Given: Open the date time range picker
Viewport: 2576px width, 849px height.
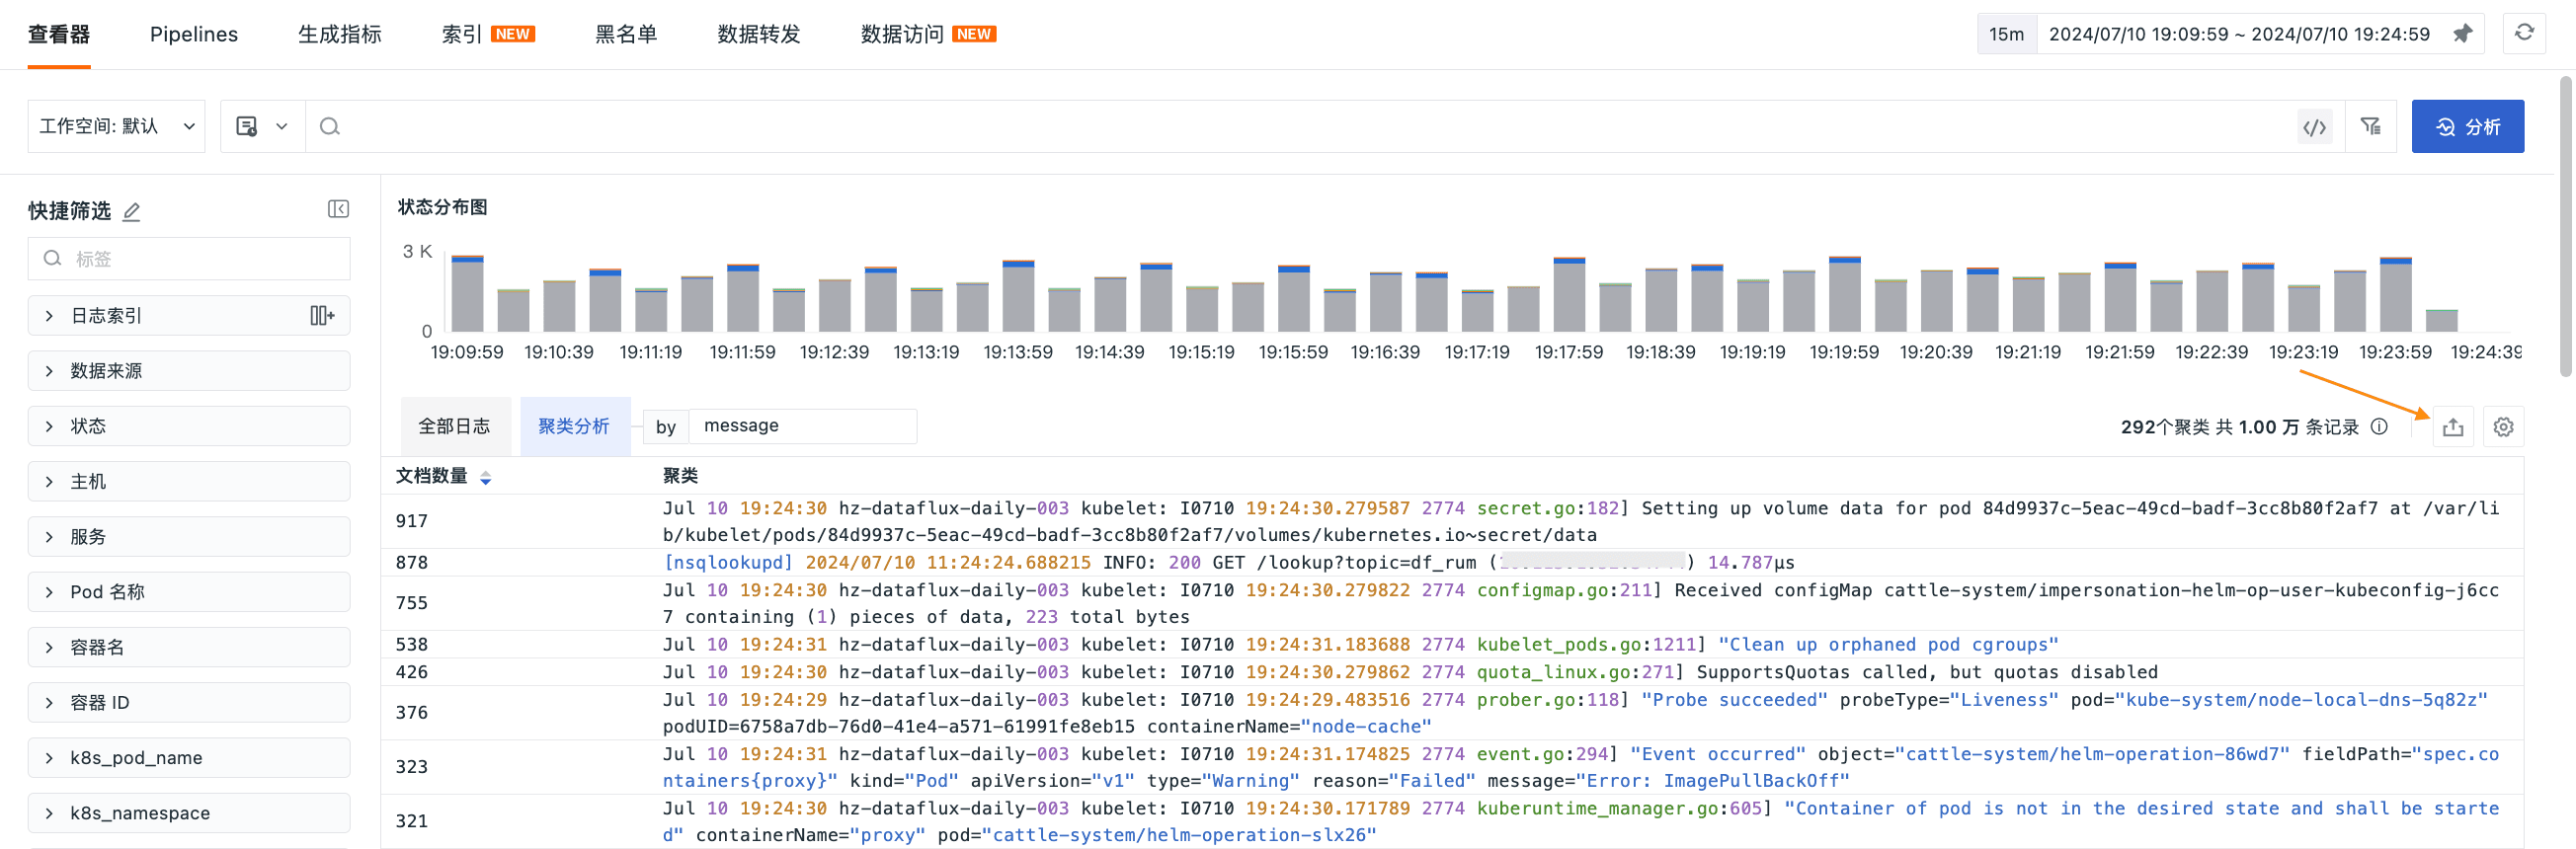Looking at the screenshot, I should pyautogui.click(x=2239, y=34).
